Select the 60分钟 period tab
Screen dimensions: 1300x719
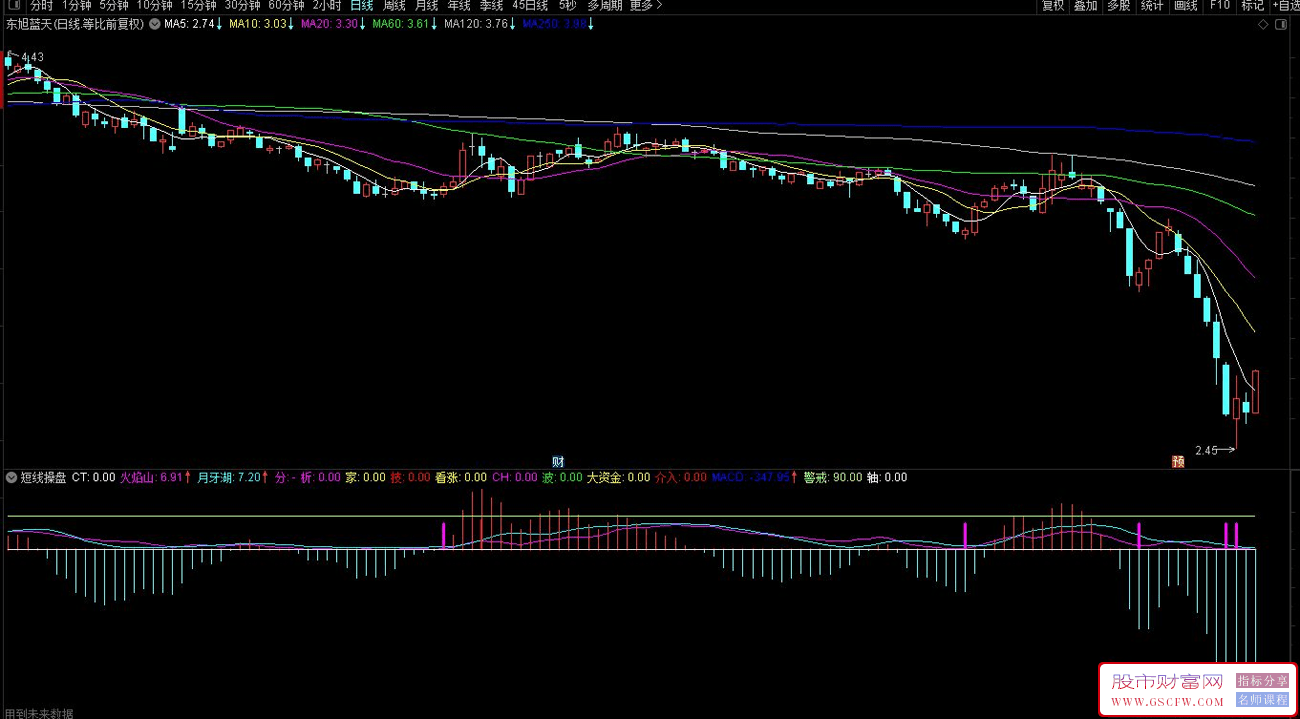(x=286, y=5)
